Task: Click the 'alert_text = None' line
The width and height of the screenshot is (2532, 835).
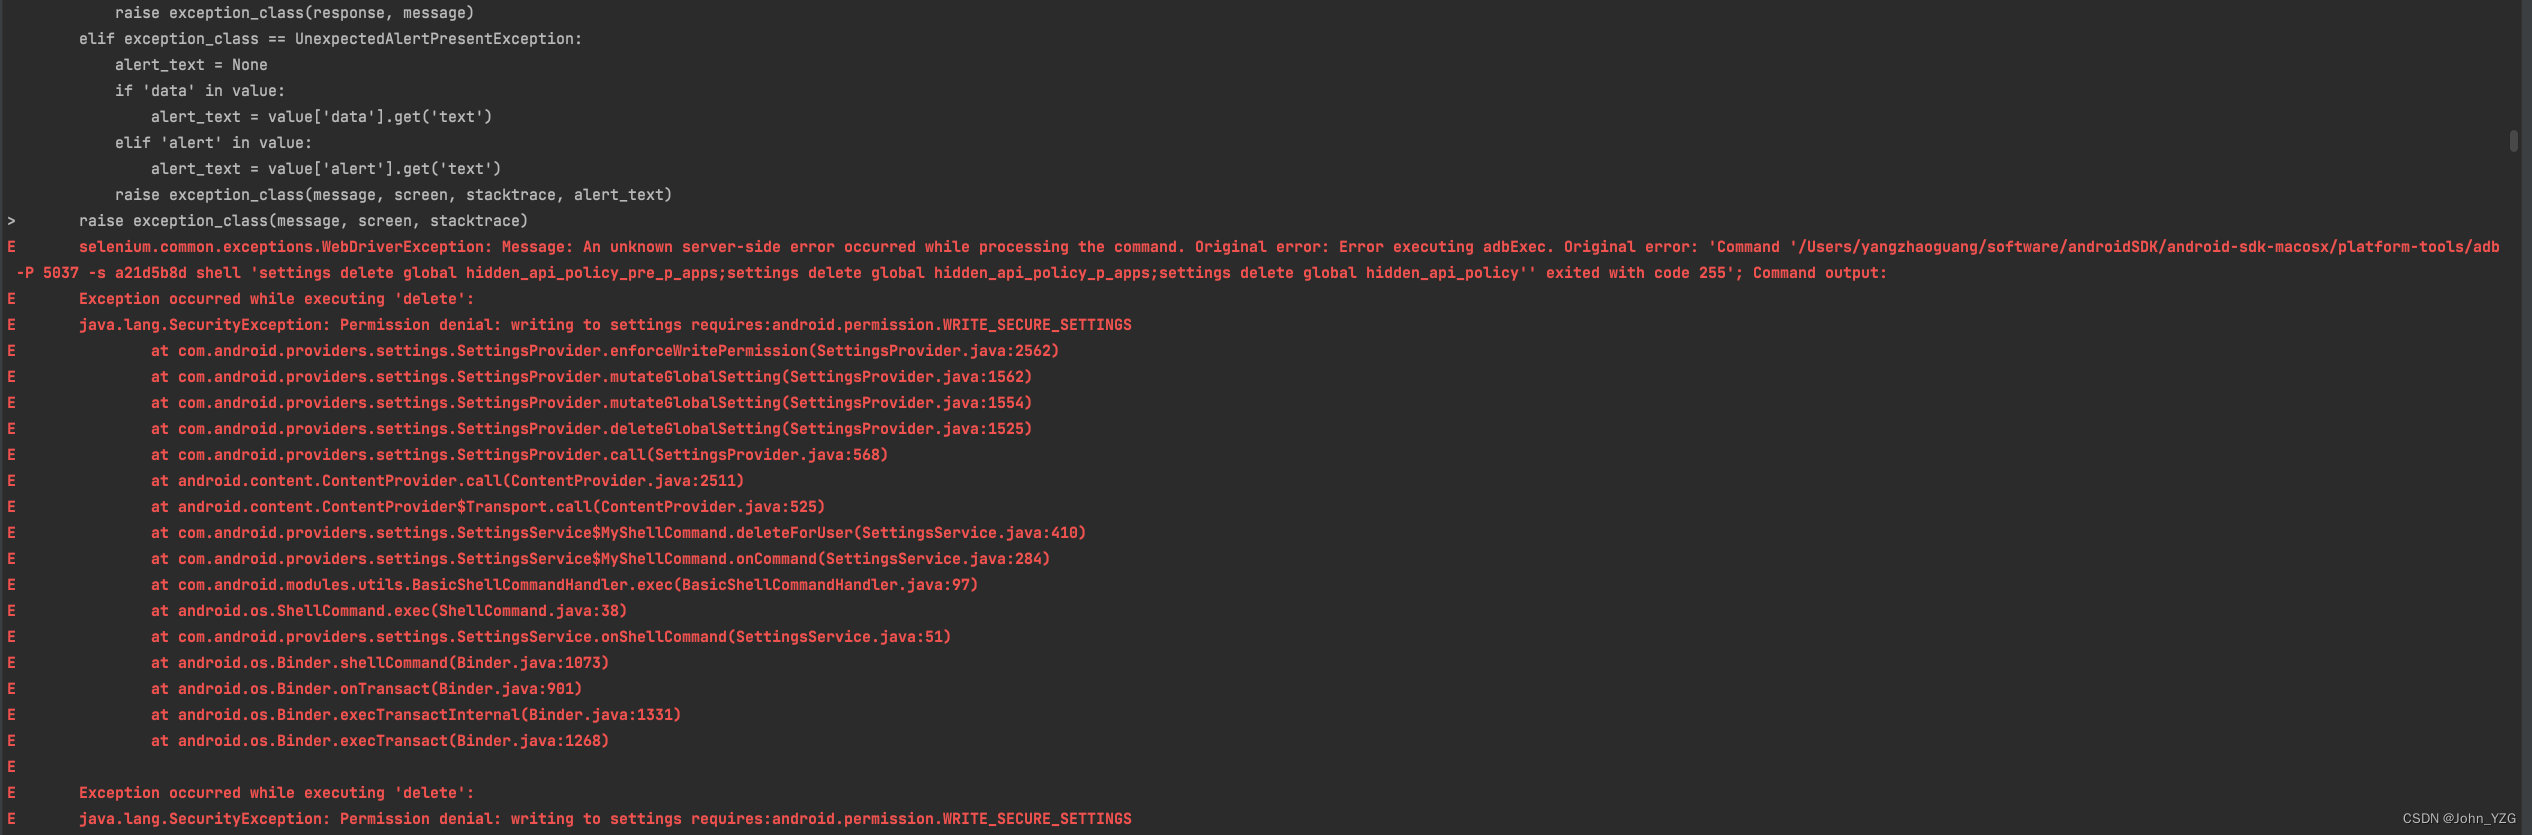Action: (x=191, y=65)
